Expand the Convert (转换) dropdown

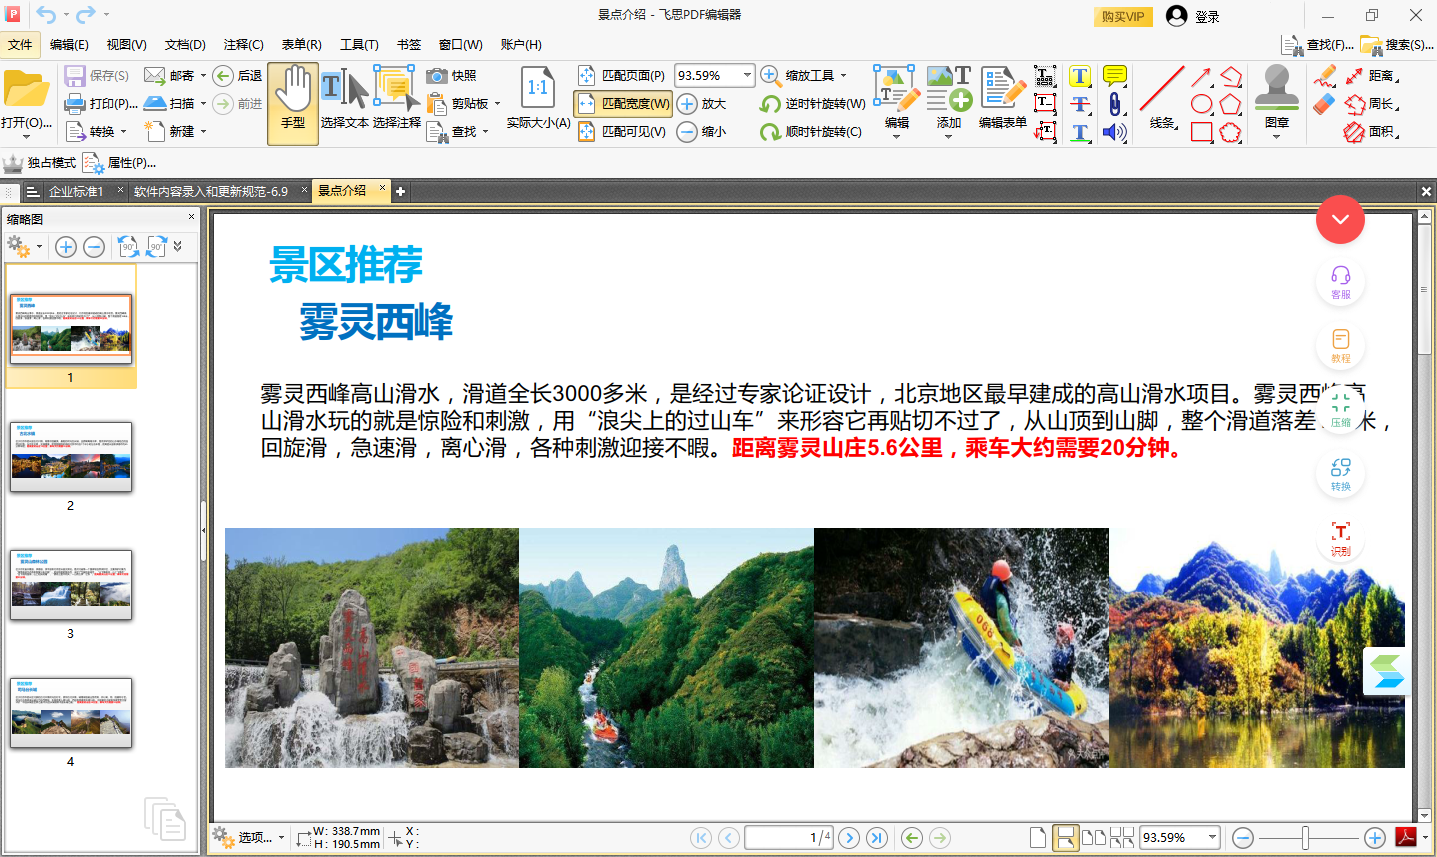123,132
